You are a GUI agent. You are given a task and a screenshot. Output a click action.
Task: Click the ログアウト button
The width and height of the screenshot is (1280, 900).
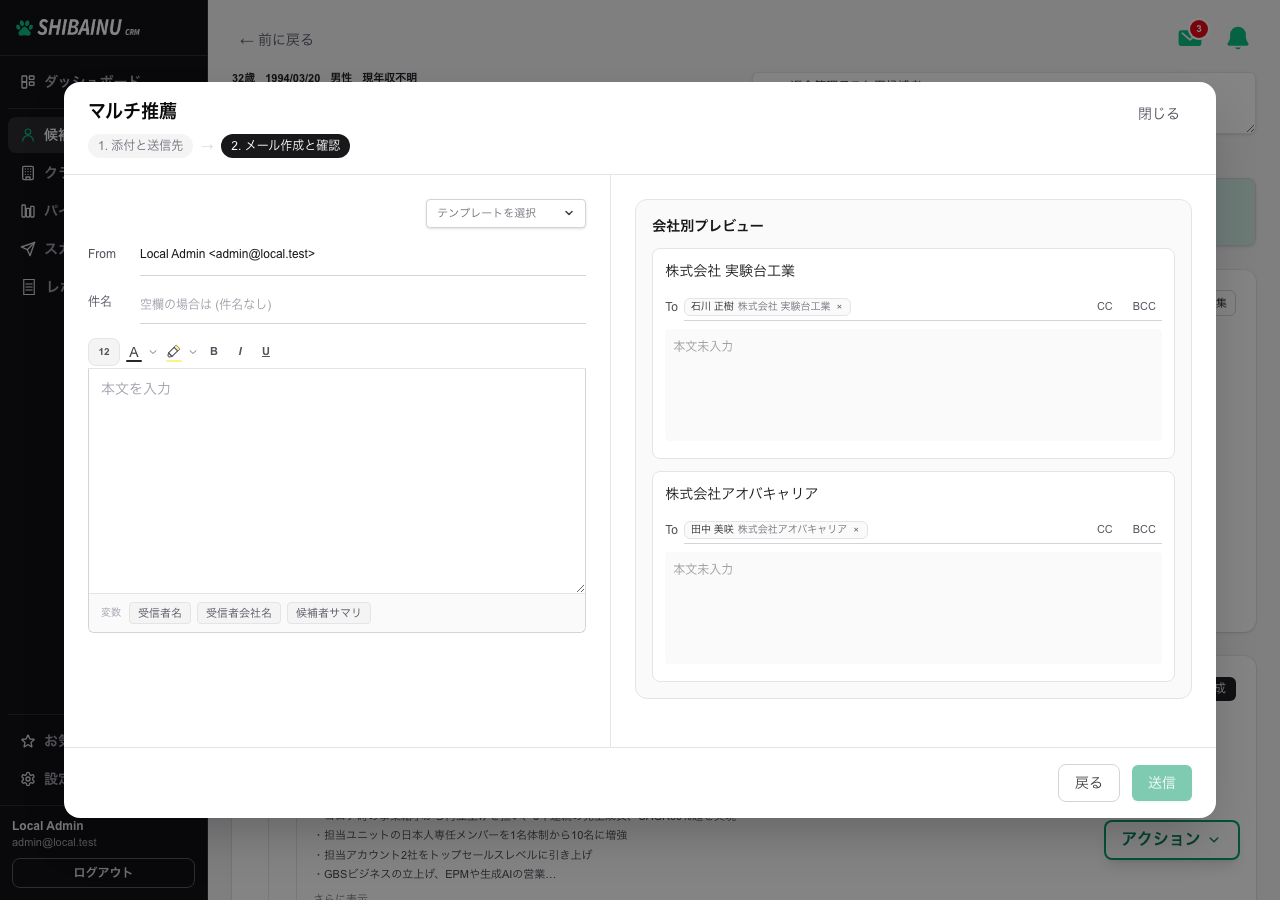(x=103, y=873)
